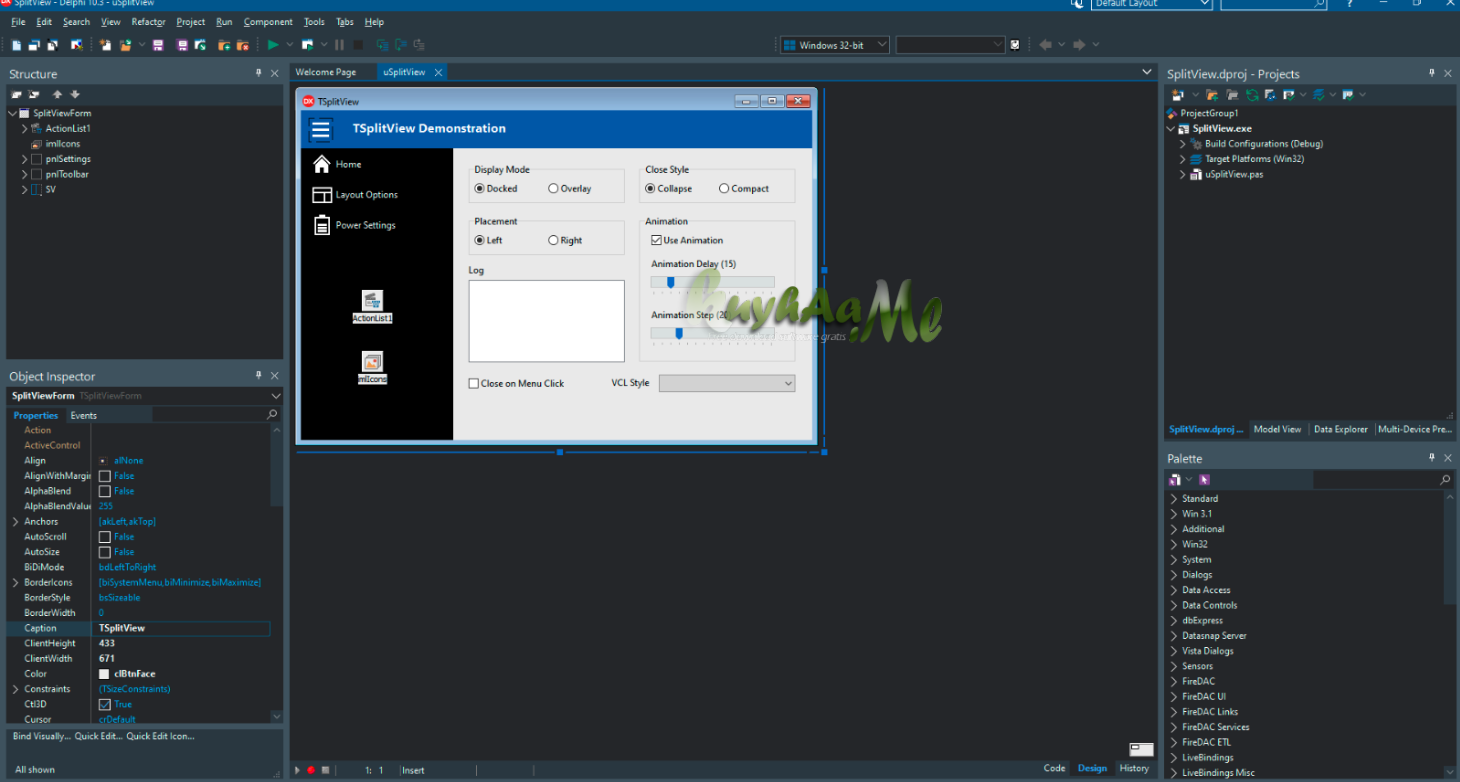Open the Component menu
The width and height of the screenshot is (1460, 782).
268,22
